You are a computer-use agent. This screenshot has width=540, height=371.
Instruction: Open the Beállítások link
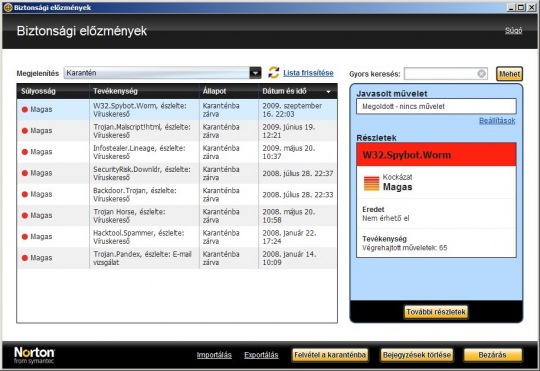click(497, 121)
